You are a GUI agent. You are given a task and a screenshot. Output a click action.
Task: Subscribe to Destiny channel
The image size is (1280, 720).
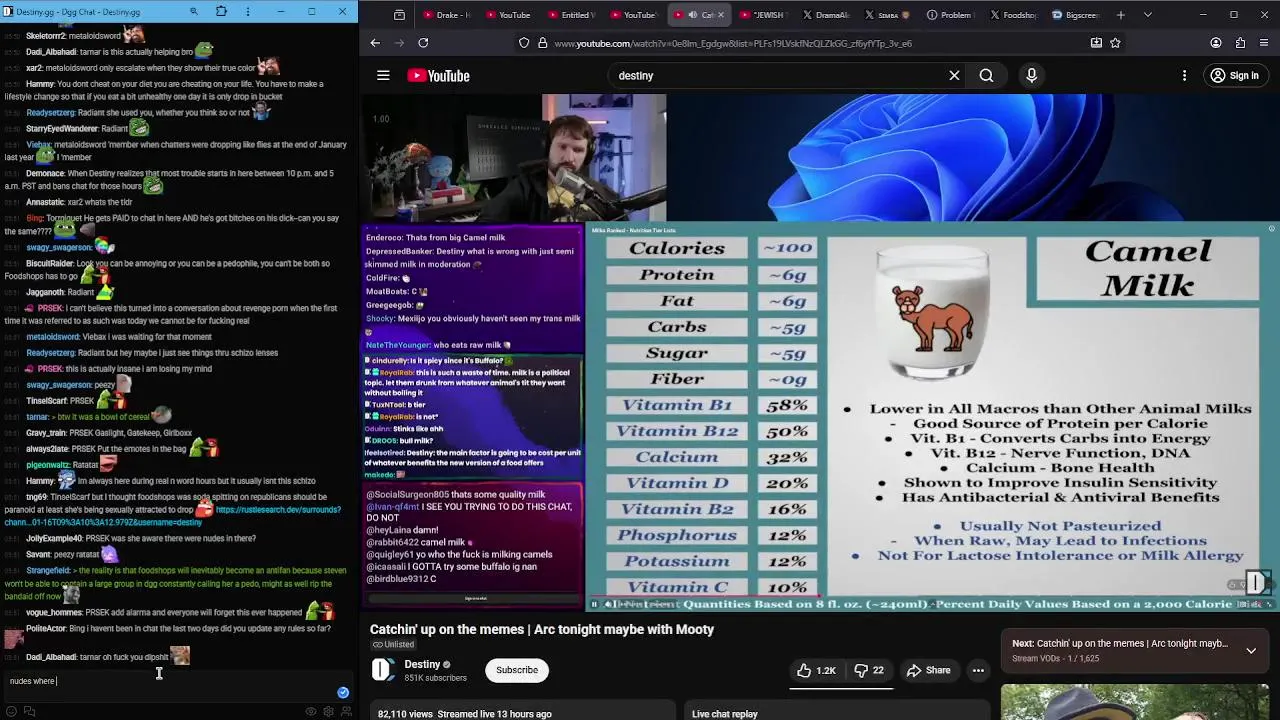tap(517, 670)
